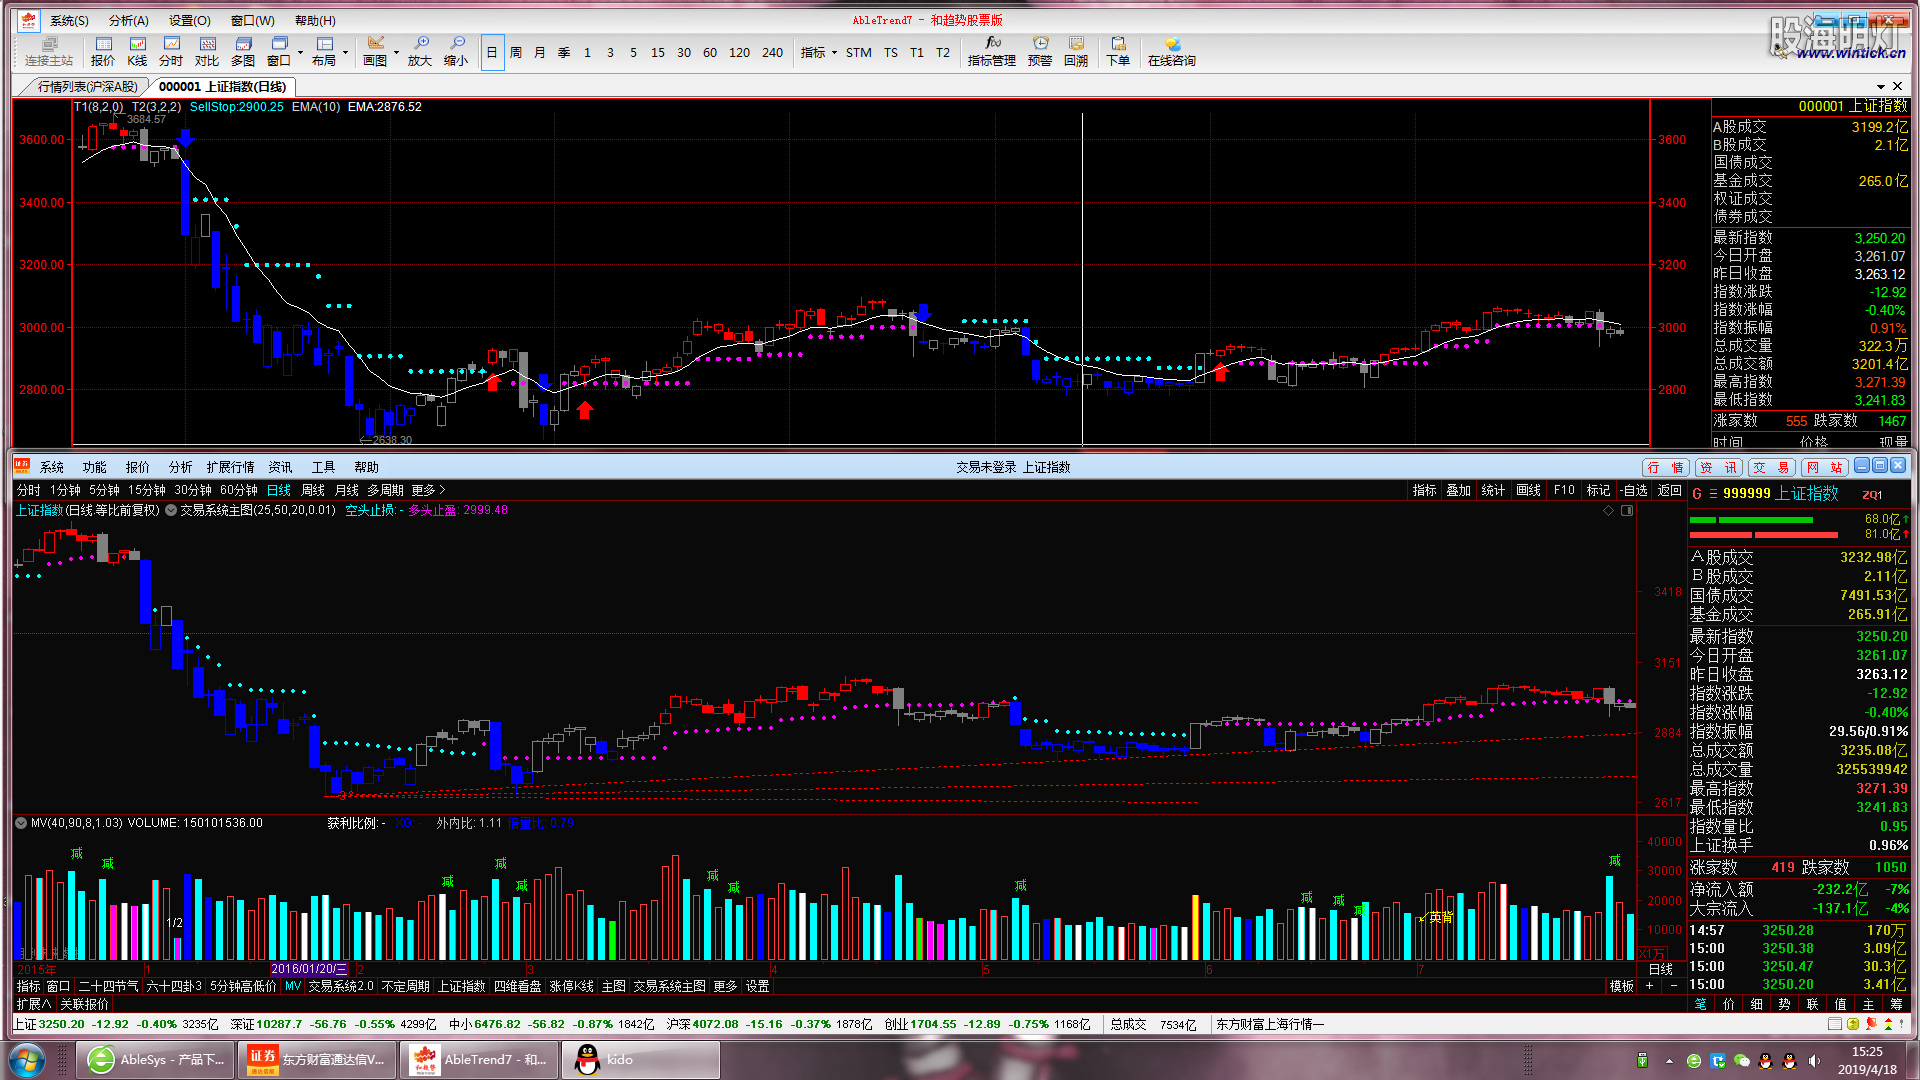
Task: Open 在线咨询 online support
Action: pyautogui.click(x=1172, y=51)
